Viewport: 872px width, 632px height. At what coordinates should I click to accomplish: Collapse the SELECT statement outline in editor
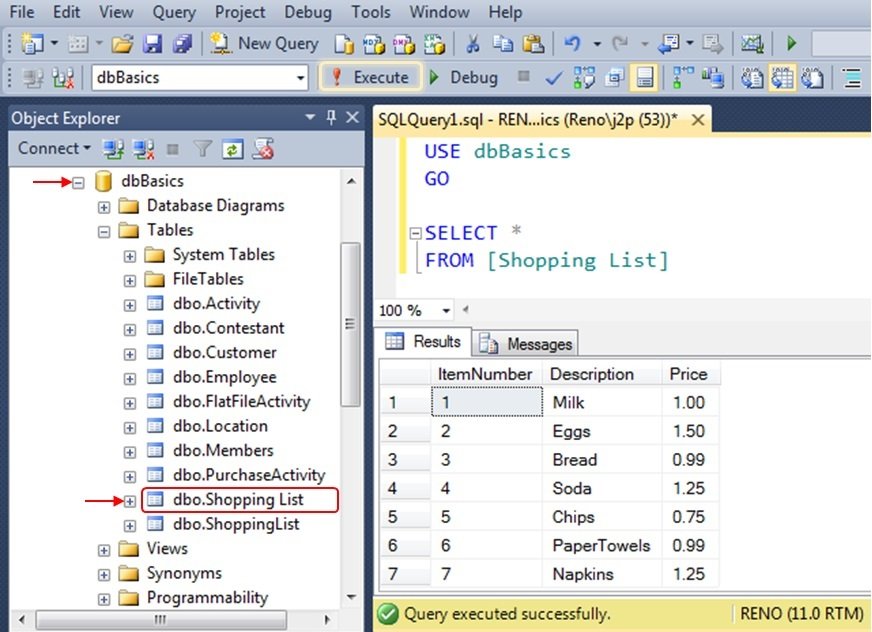(415, 233)
